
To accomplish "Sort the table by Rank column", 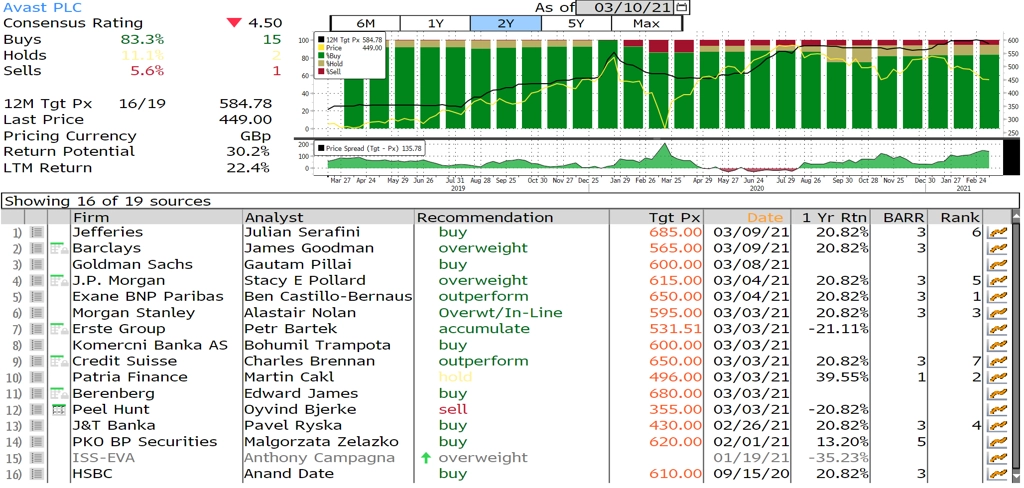I will [x=957, y=217].
